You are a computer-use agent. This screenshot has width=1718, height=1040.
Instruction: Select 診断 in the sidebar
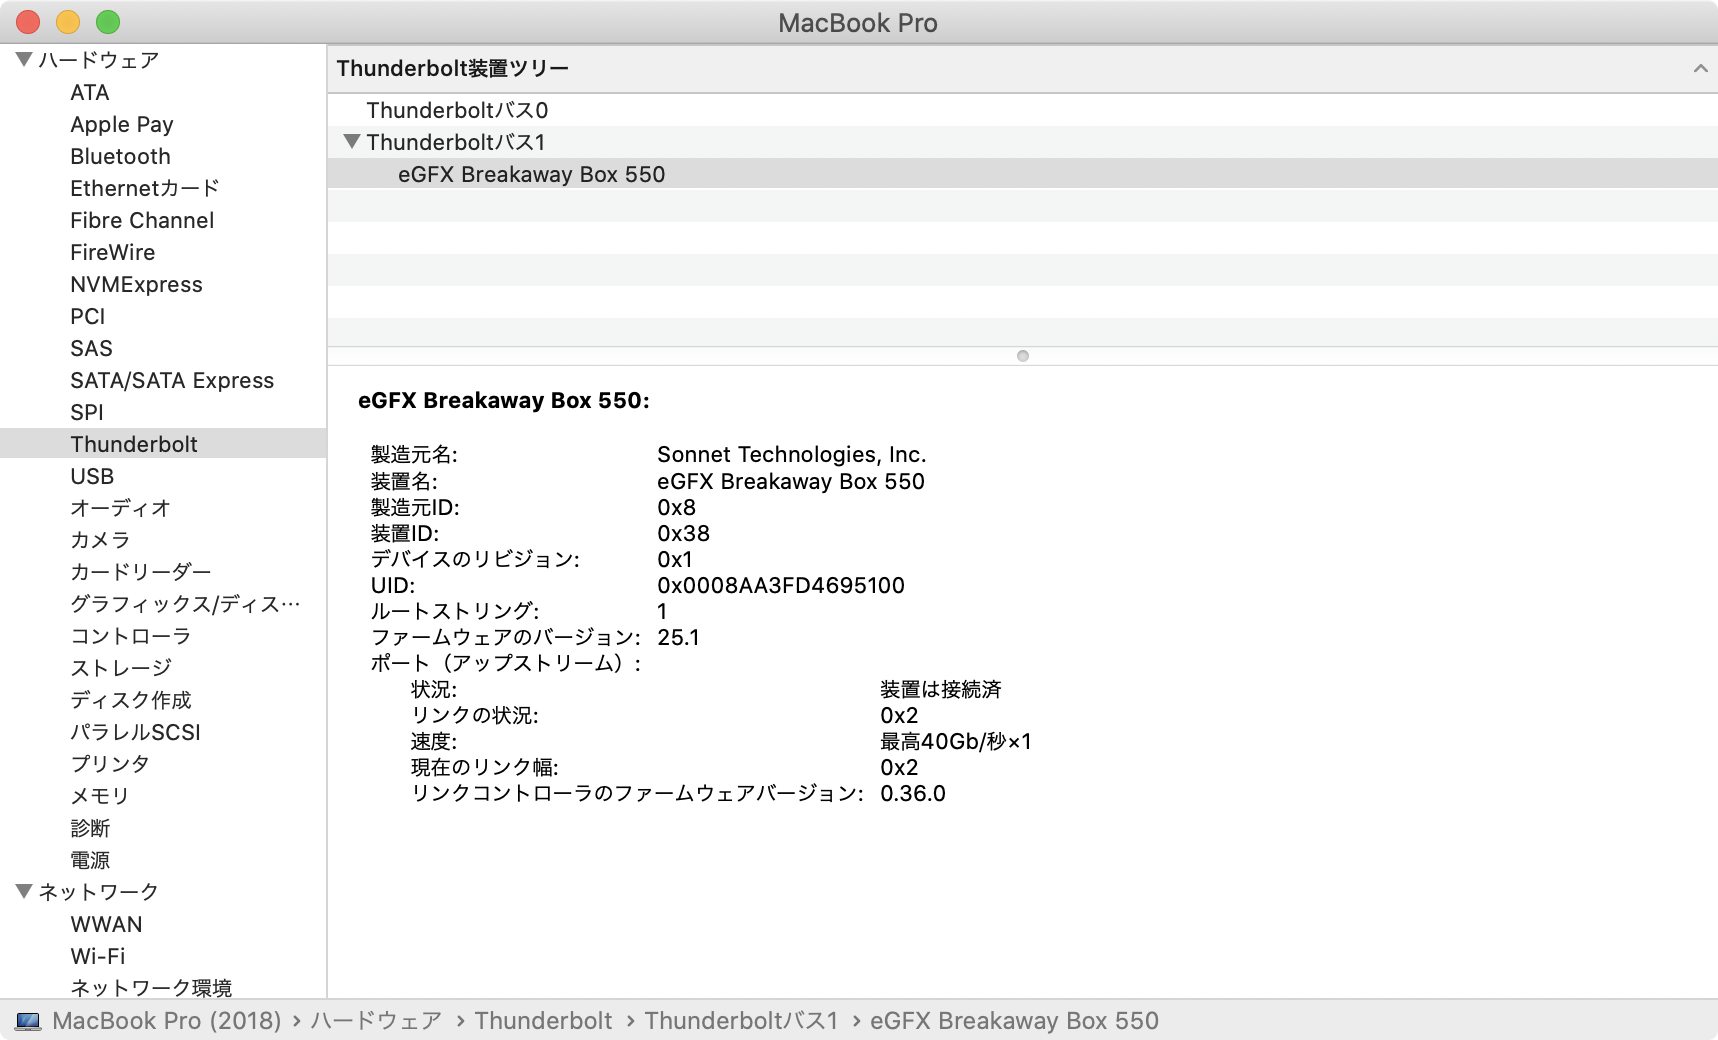point(89,828)
